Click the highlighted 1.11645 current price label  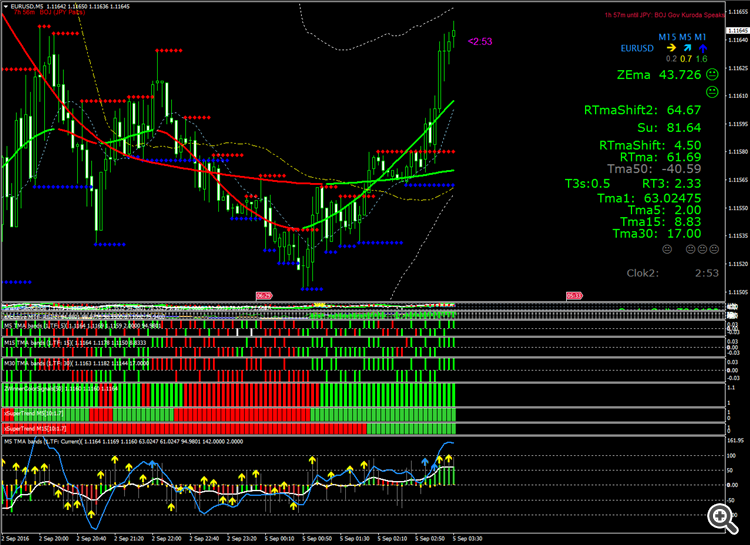coord(737,31)
